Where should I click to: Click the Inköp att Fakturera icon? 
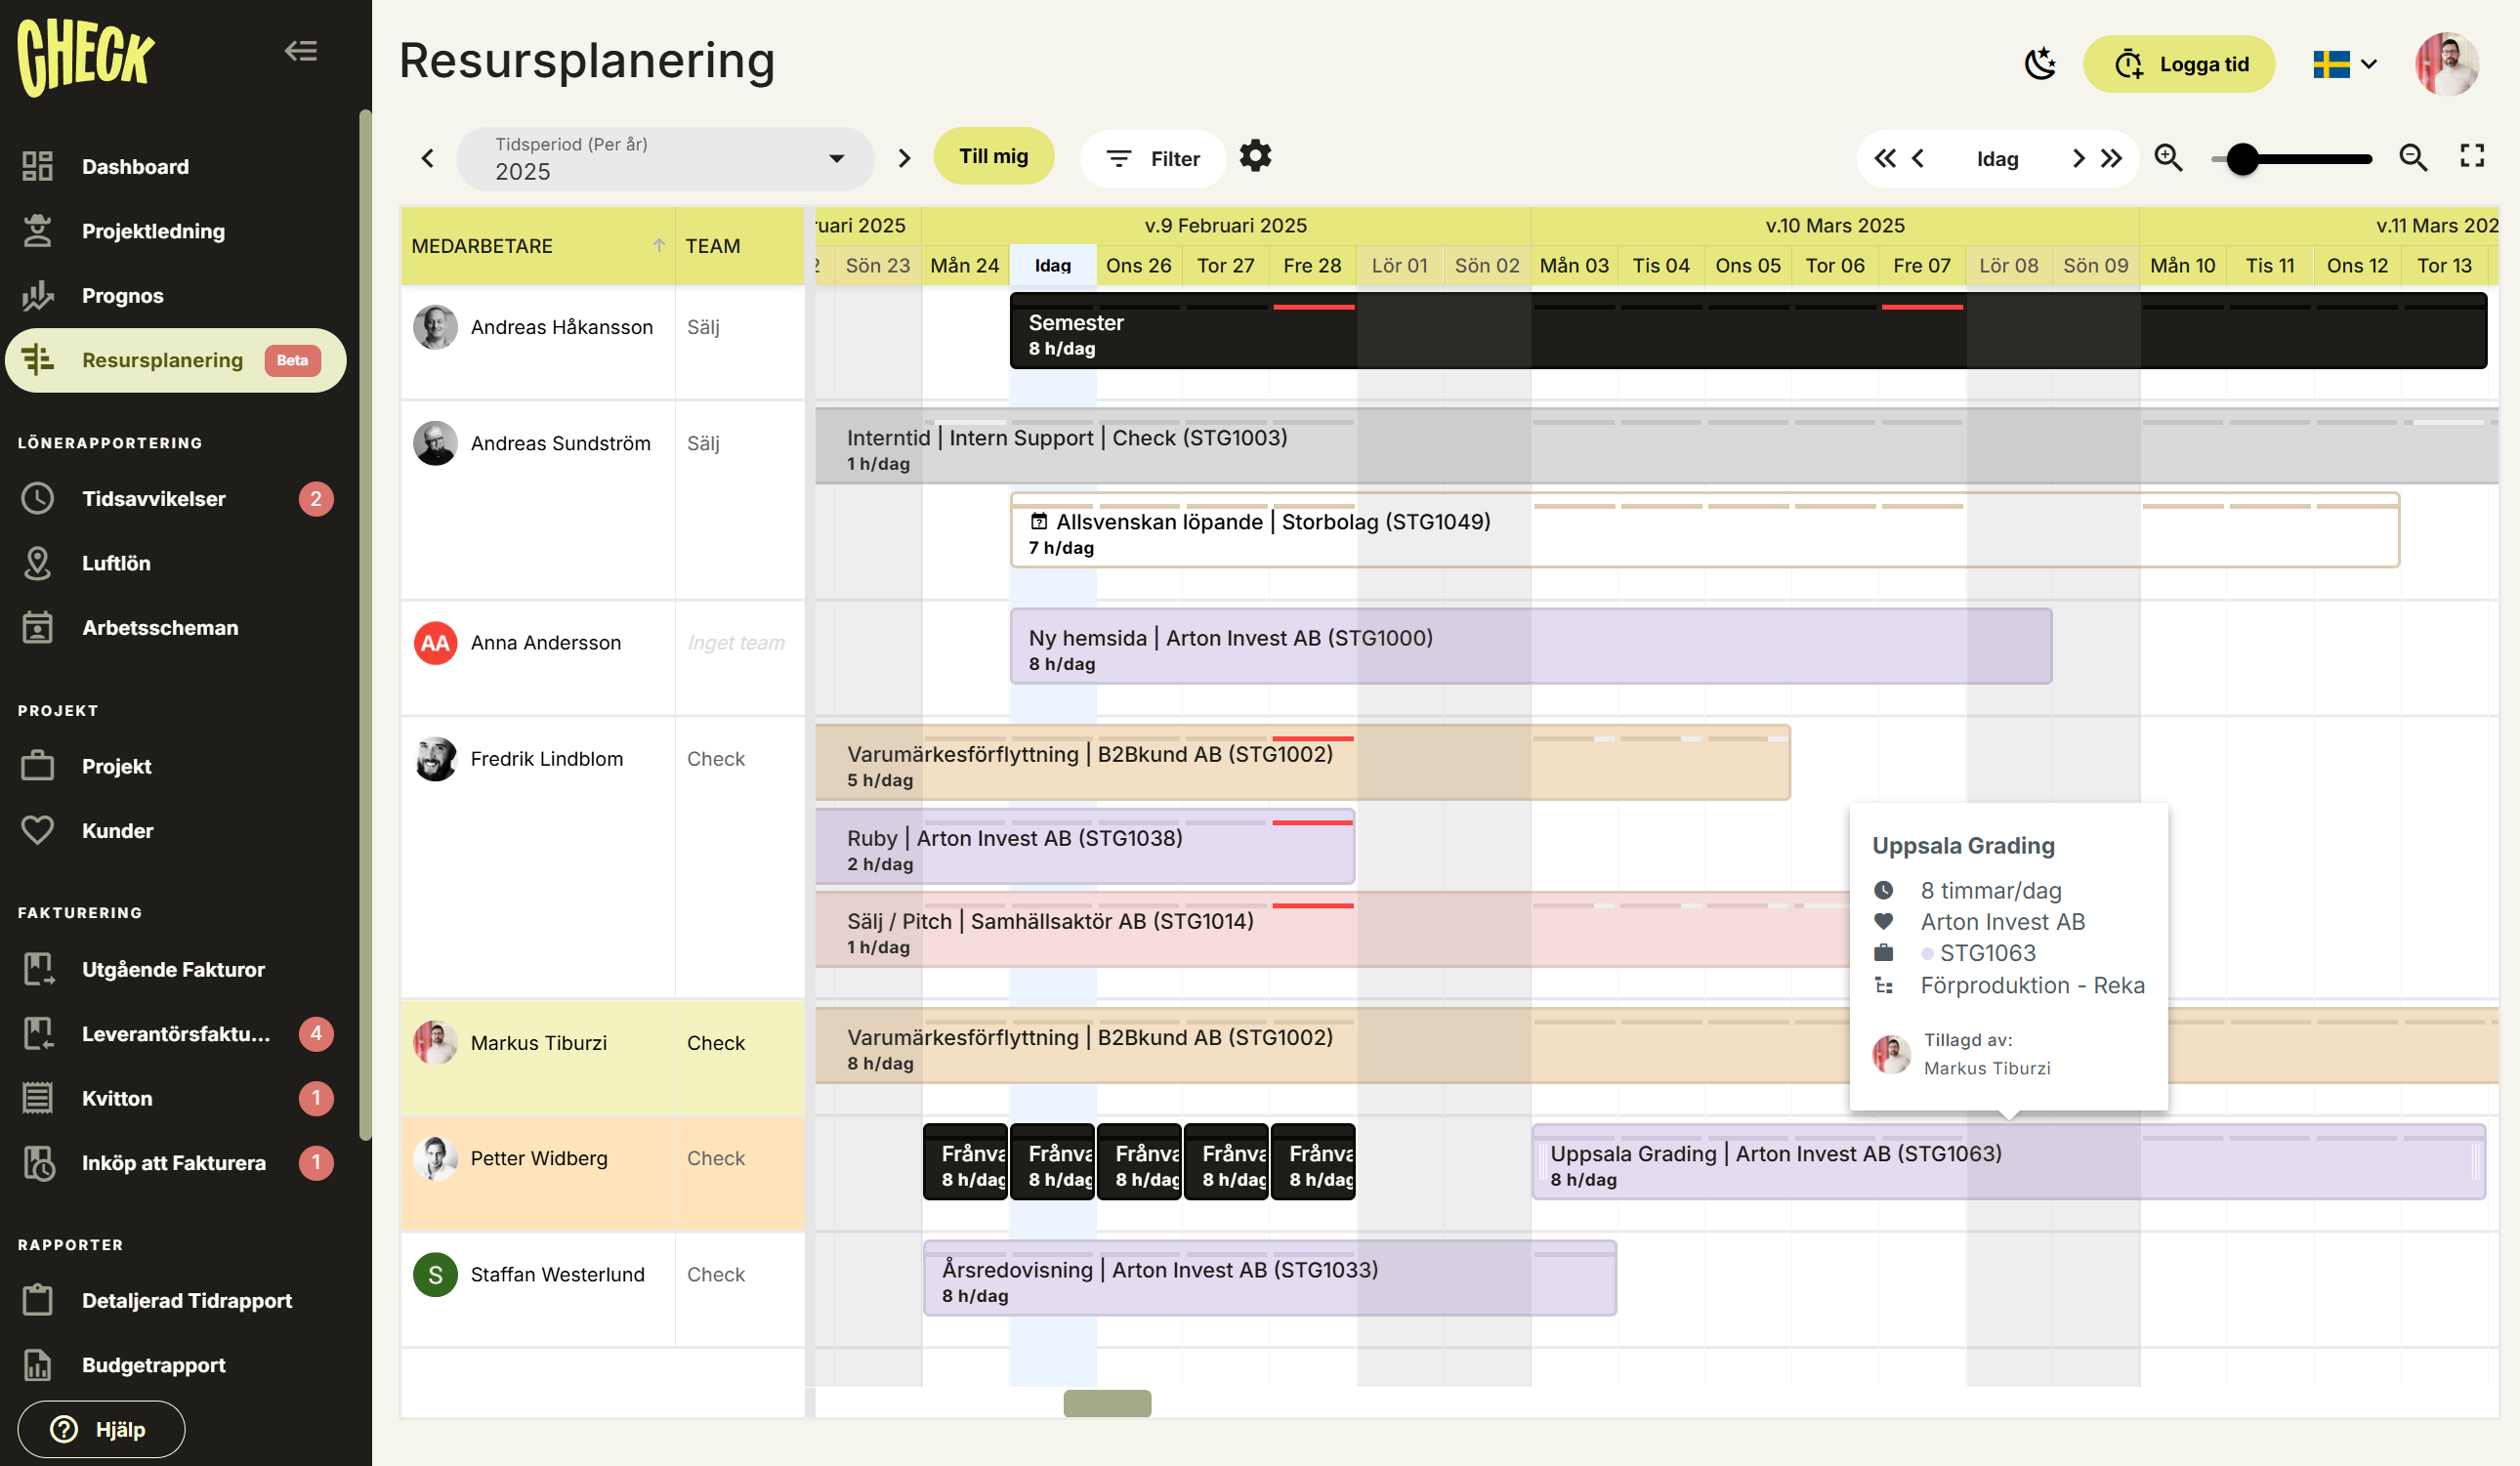(x=38, y=1162)
